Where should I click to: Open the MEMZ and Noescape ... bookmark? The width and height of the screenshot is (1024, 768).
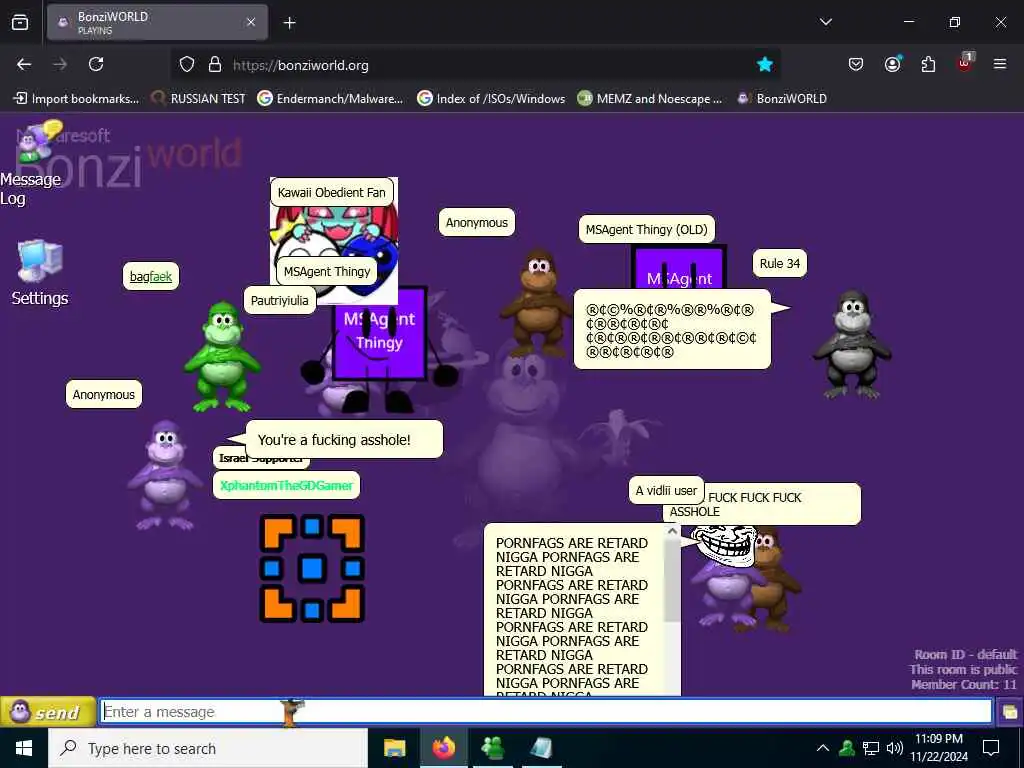(x=650, y=99)
